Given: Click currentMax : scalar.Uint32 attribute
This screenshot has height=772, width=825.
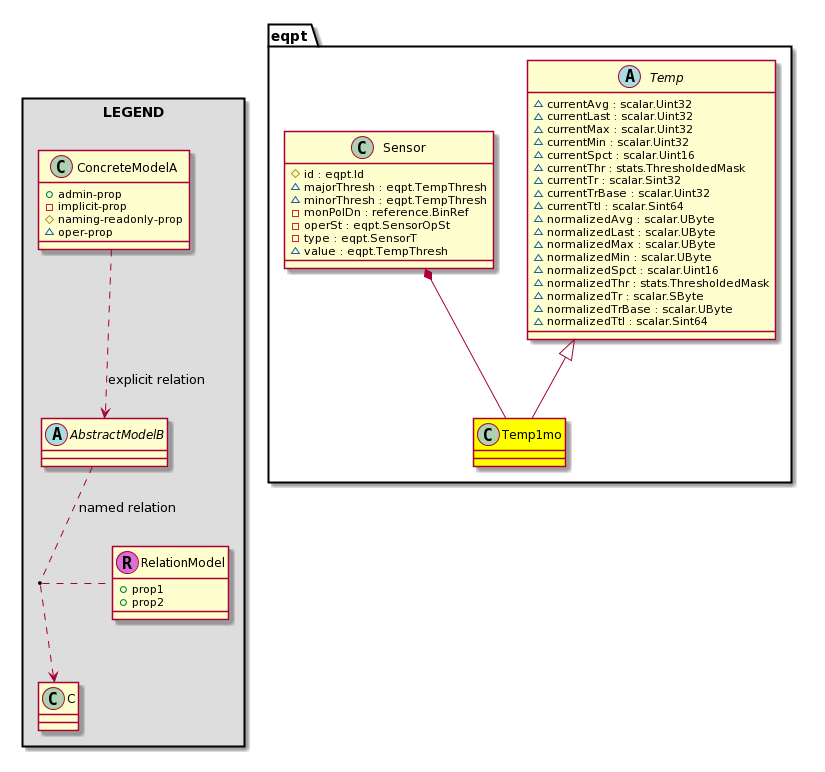Looking at the screenshot, I should click(620, 129).
